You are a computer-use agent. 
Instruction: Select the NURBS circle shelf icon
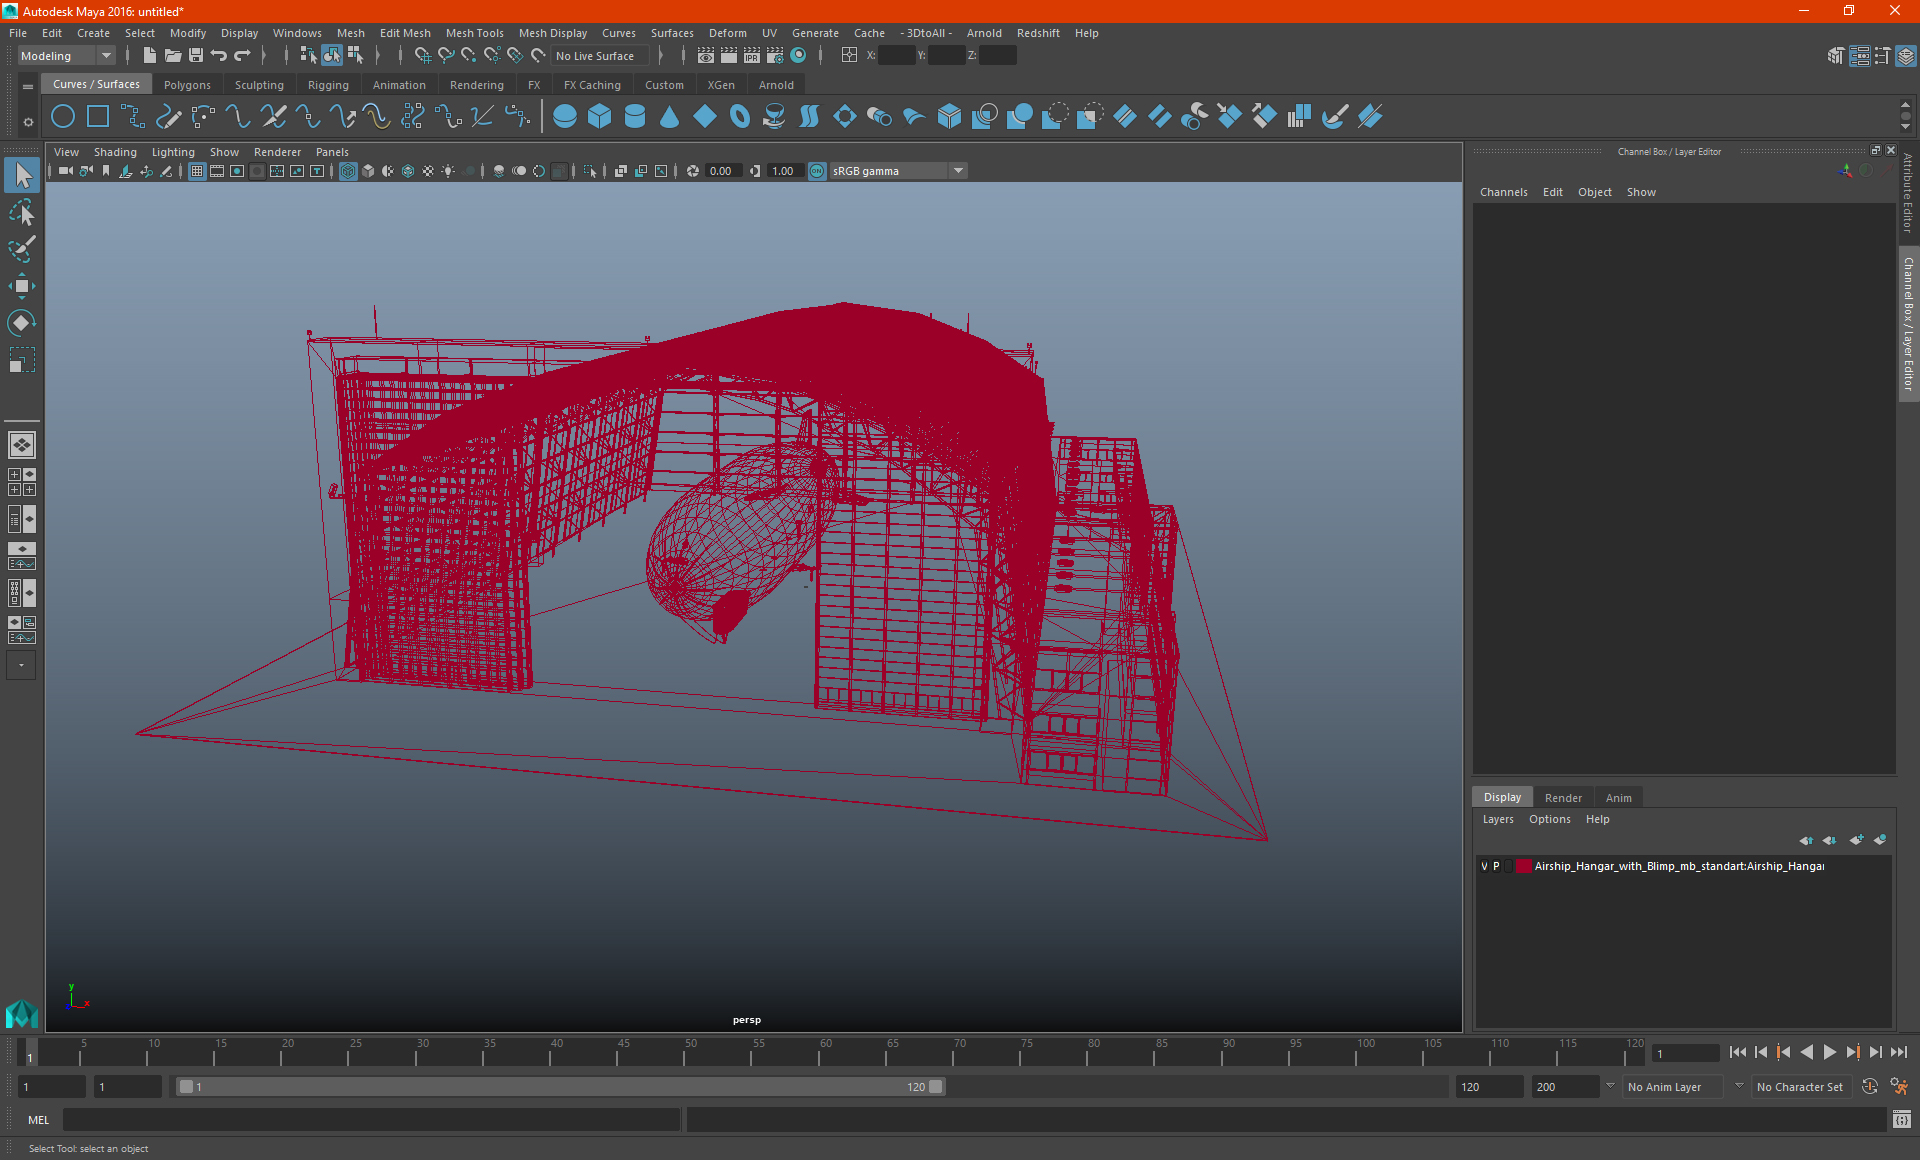(x=63, y=117)
